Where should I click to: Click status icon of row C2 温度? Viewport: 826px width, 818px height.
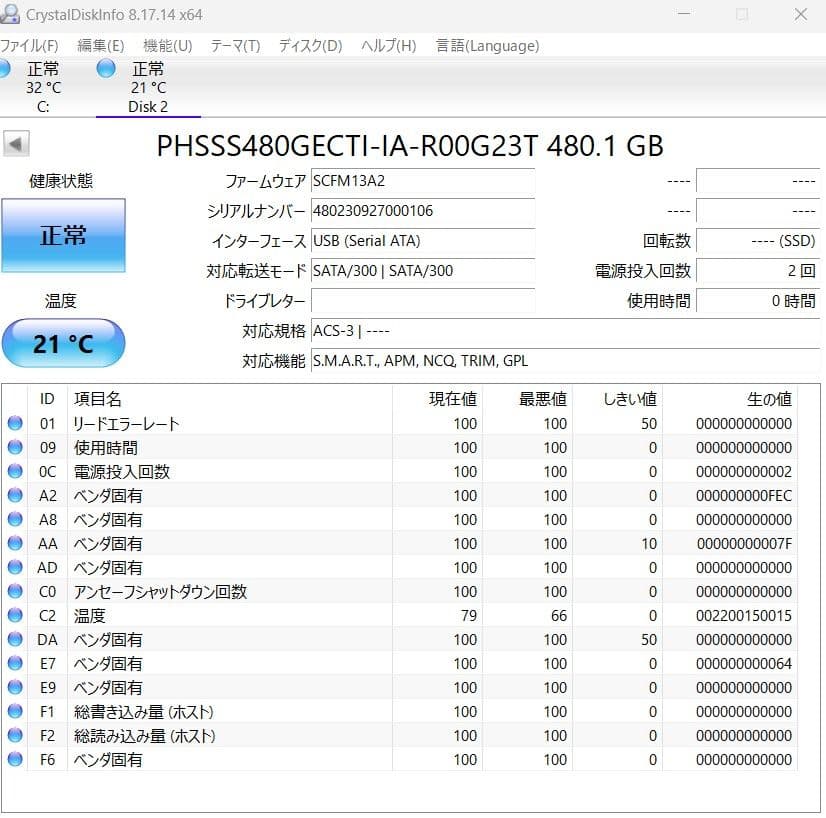tap(15, 615)
